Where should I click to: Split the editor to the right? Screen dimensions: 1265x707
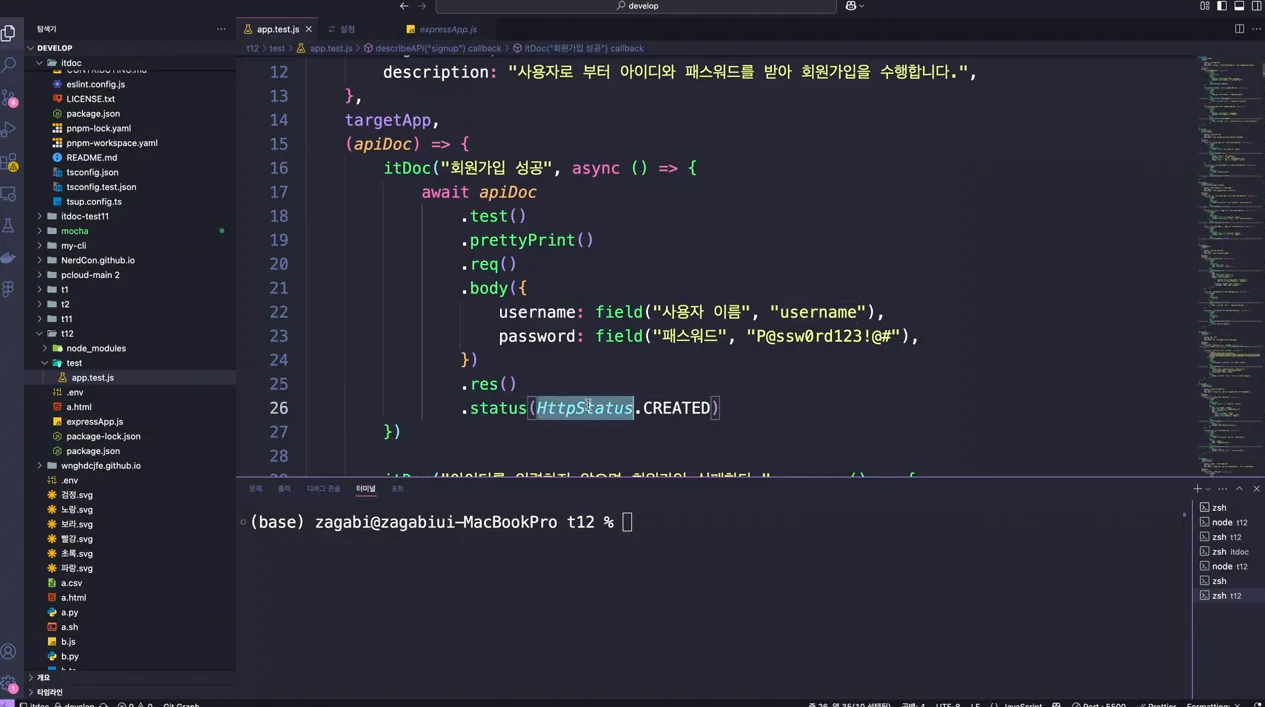coord(1239,29)
